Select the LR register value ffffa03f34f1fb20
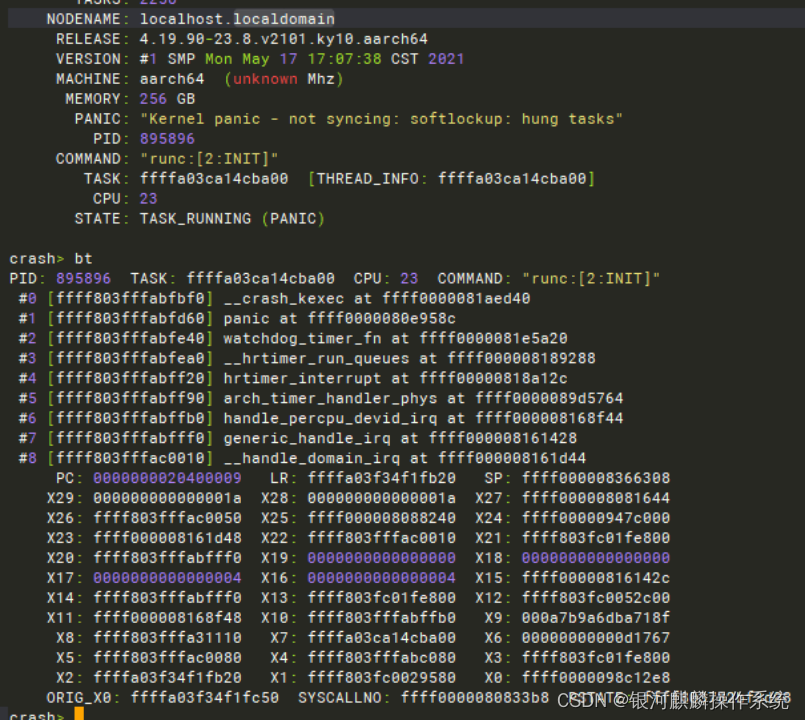This screenshot has height=720, width=805. point(381,478)
